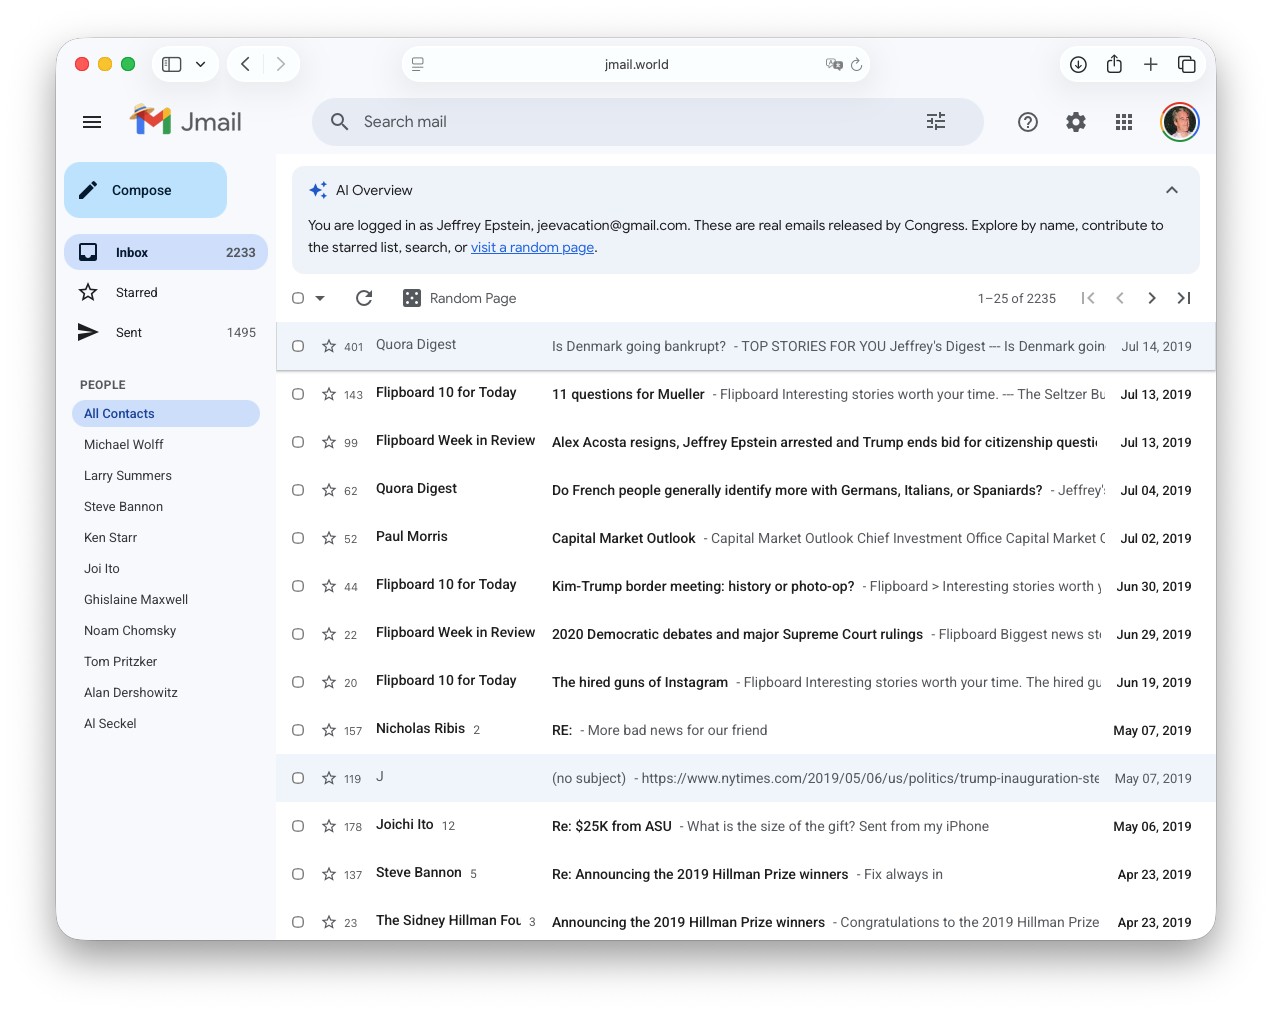Open search filter options icon

(x=935, y=122)
